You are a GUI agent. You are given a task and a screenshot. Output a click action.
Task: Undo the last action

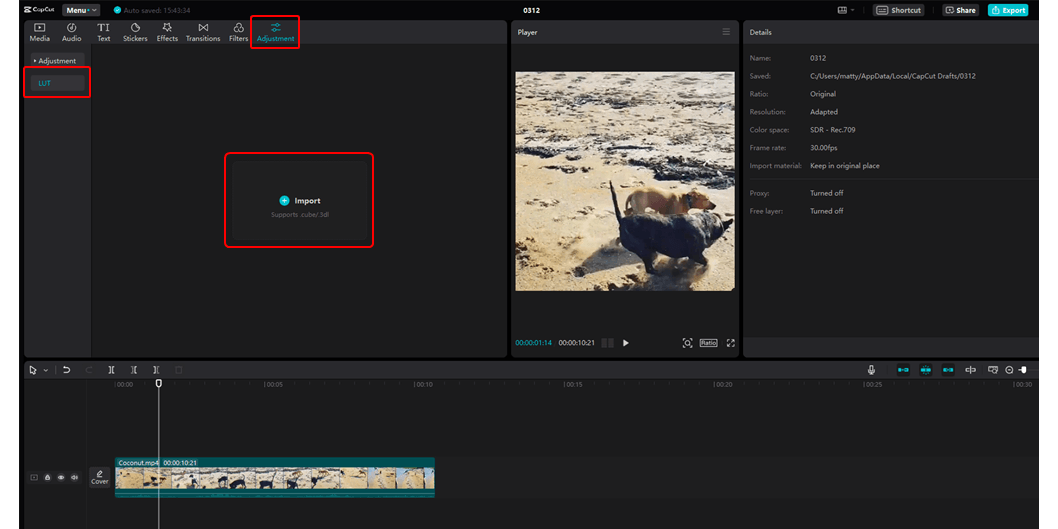pyautogui.click(x=66, y=370)
